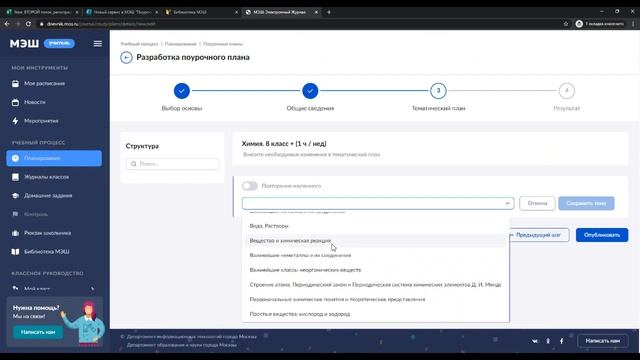This screenshot has width=640, height=360.
Task: Bookmark this page with star icon
Action: point(566,24)
